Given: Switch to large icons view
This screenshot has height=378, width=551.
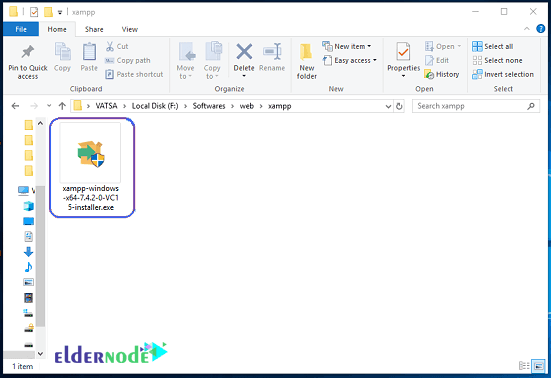Looking at the screenshot, I should click(538, 366).
